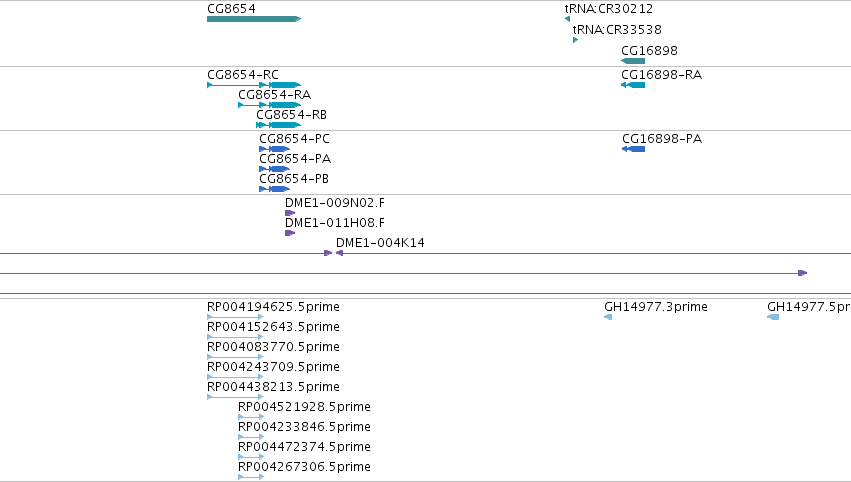Image resolution: width=851 pixels, height=482 pixels.
Task: Select the CG8654-PB protein glyph
Action: 275,189
